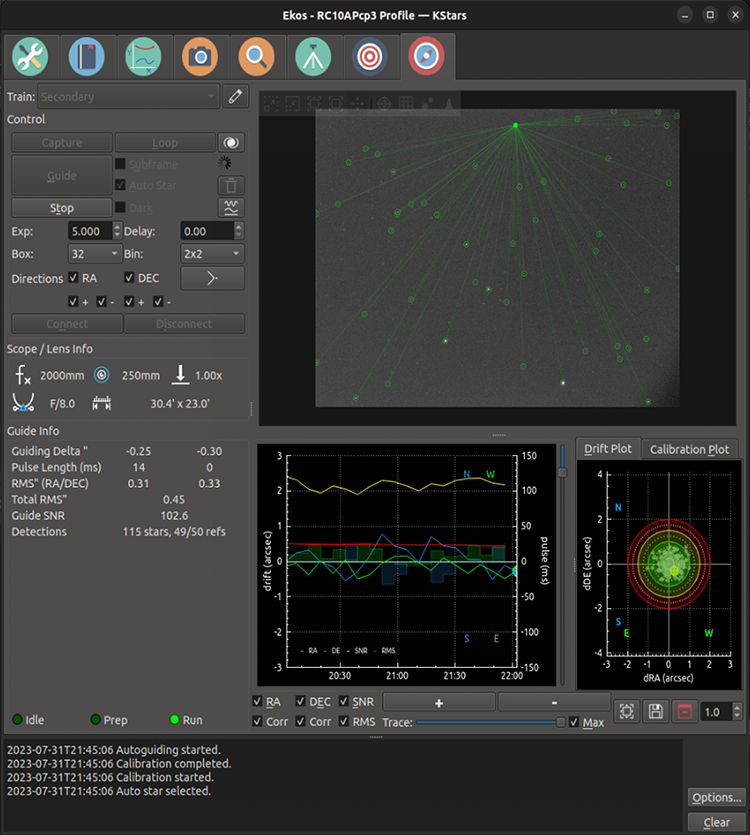Switch to the Calibration Plot tab
The height and width of the screenshot is (835, 750).
690,449
